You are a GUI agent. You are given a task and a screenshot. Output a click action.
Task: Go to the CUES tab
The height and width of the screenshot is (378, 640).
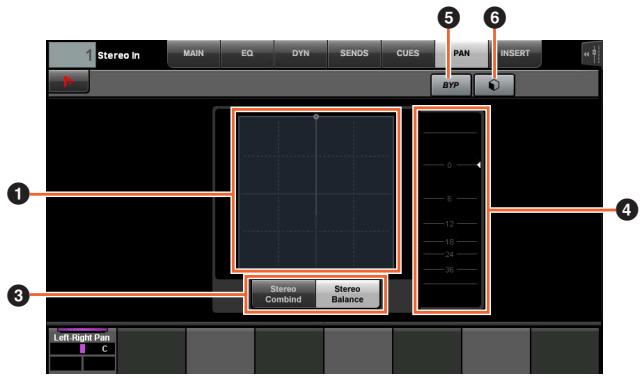pos(408,53)
